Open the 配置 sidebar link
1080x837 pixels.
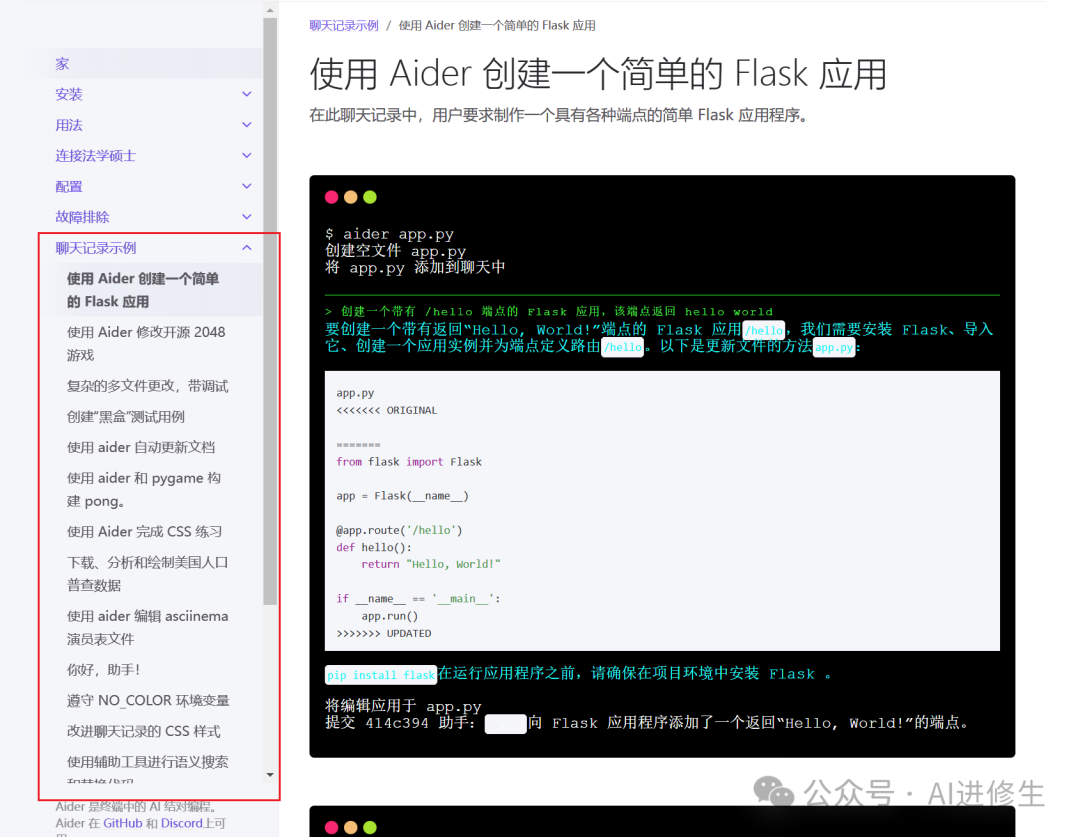(69, 186)
